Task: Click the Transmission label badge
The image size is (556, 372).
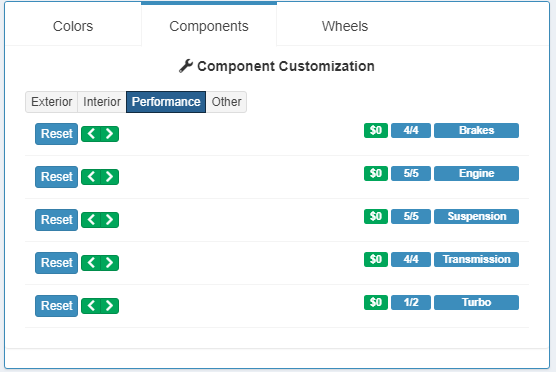Action: [476, 259]
